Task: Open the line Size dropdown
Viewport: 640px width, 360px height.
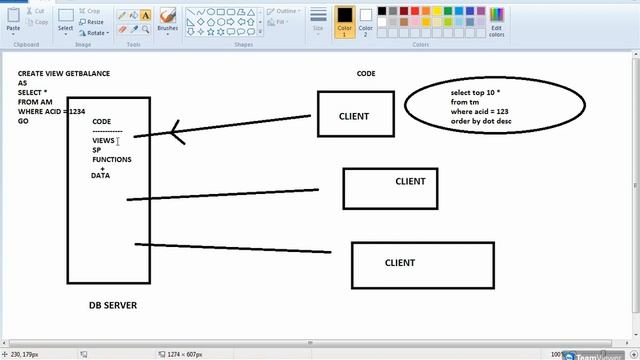Action: click(x=318, y=22)
